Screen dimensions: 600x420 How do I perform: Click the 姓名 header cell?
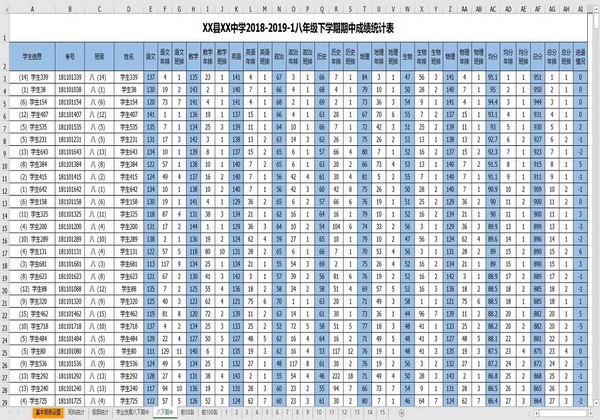(129, 57)
